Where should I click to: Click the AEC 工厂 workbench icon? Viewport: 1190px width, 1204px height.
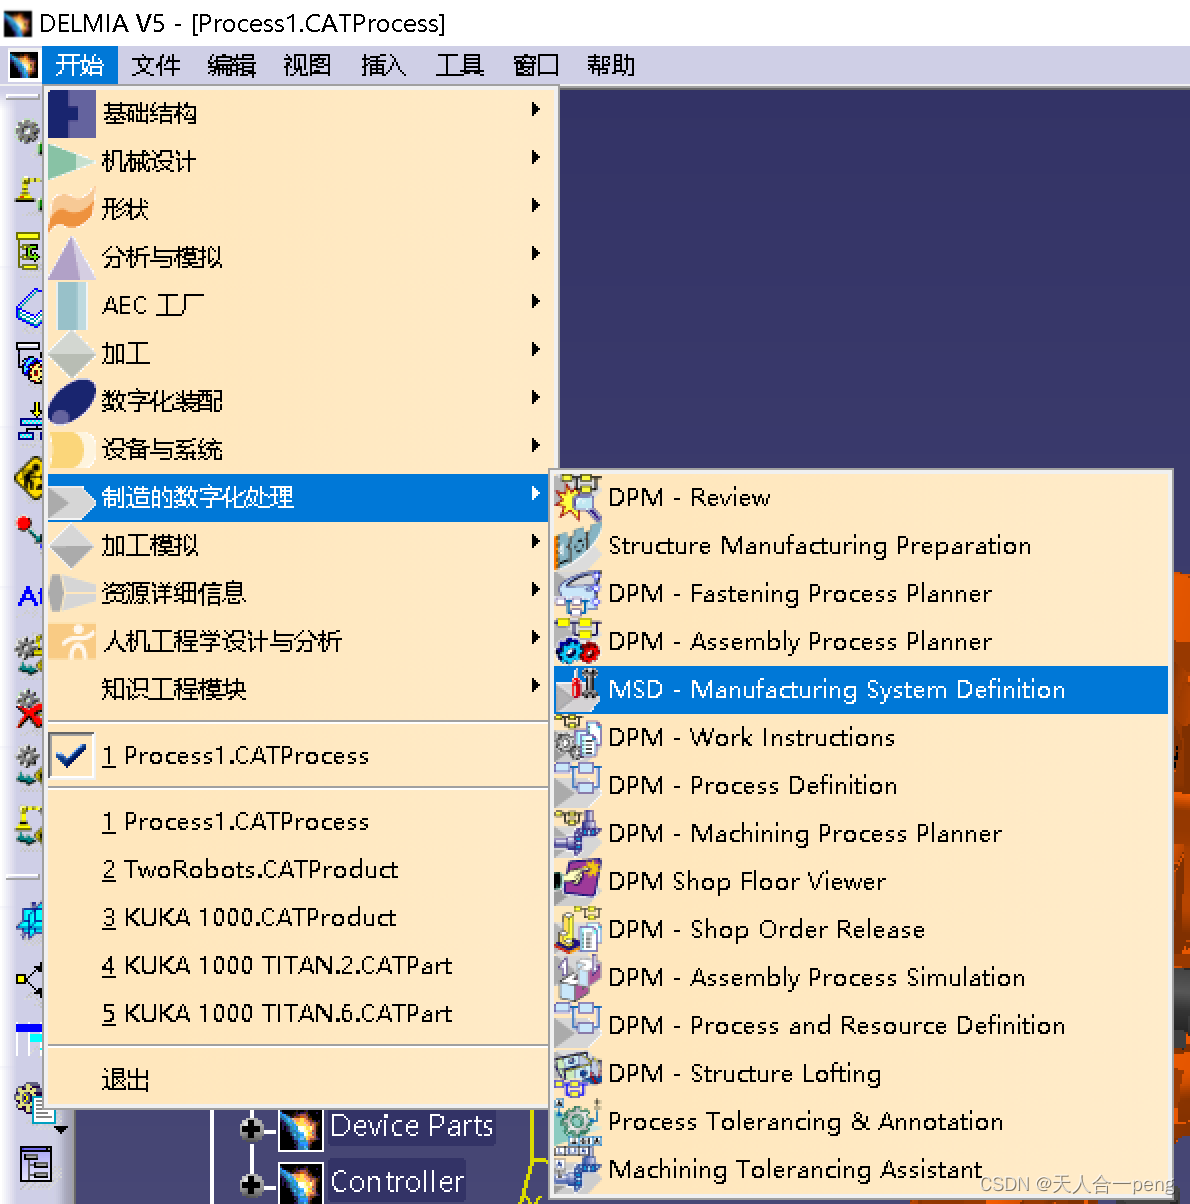point(71,305)
